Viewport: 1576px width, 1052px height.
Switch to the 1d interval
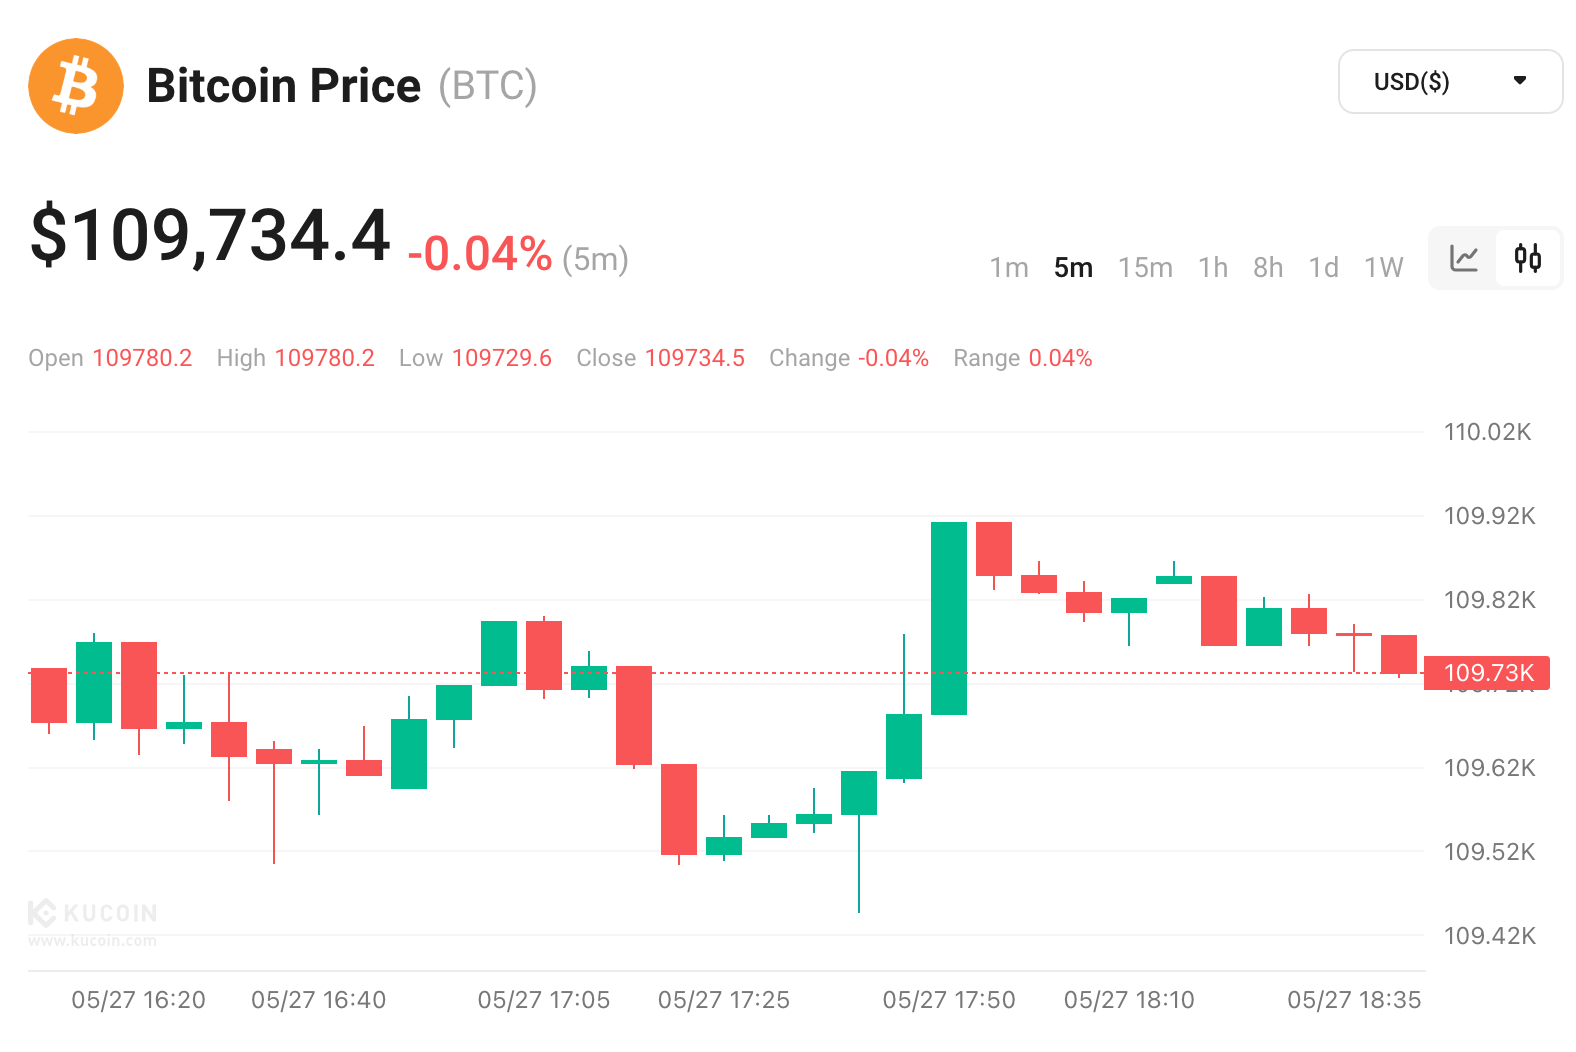coord(1323,268)
